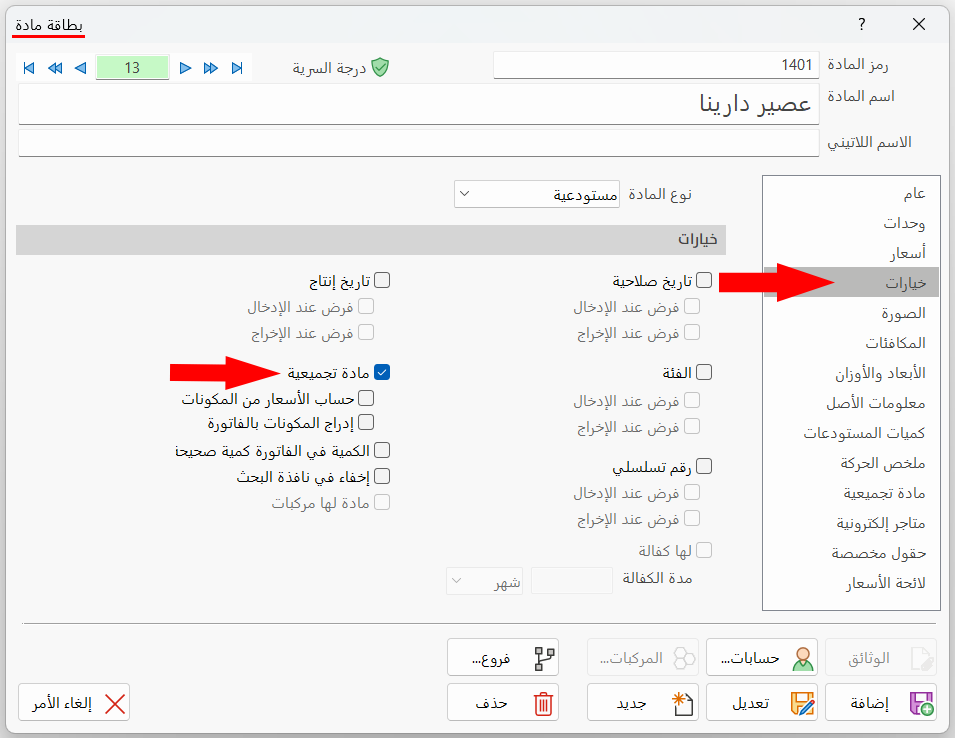955x738 pixels.
Task: Enable the تاريخ صلاحية checkbox
Action: [x=704, y=280]
